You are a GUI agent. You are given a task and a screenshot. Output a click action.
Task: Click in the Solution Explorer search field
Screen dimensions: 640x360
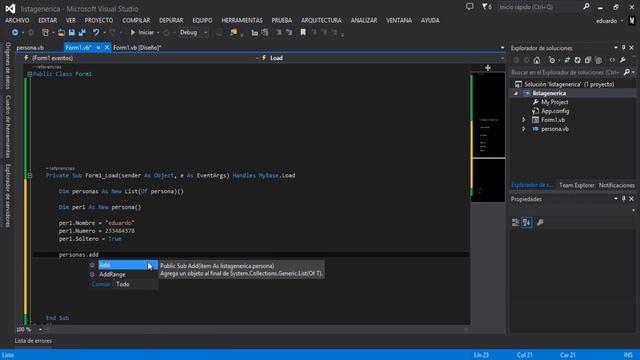coord(567,72)
